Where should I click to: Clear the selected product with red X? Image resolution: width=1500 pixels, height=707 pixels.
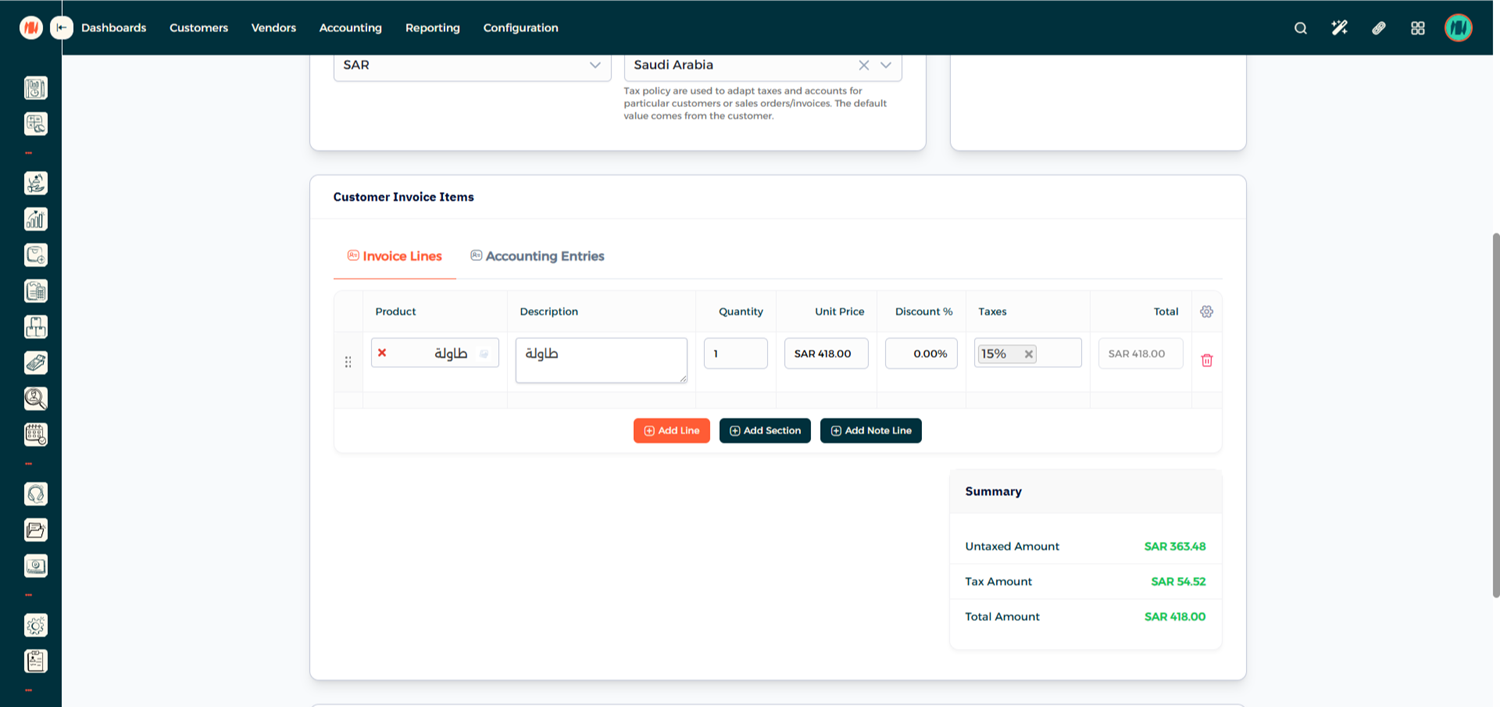tap(382, 353)
